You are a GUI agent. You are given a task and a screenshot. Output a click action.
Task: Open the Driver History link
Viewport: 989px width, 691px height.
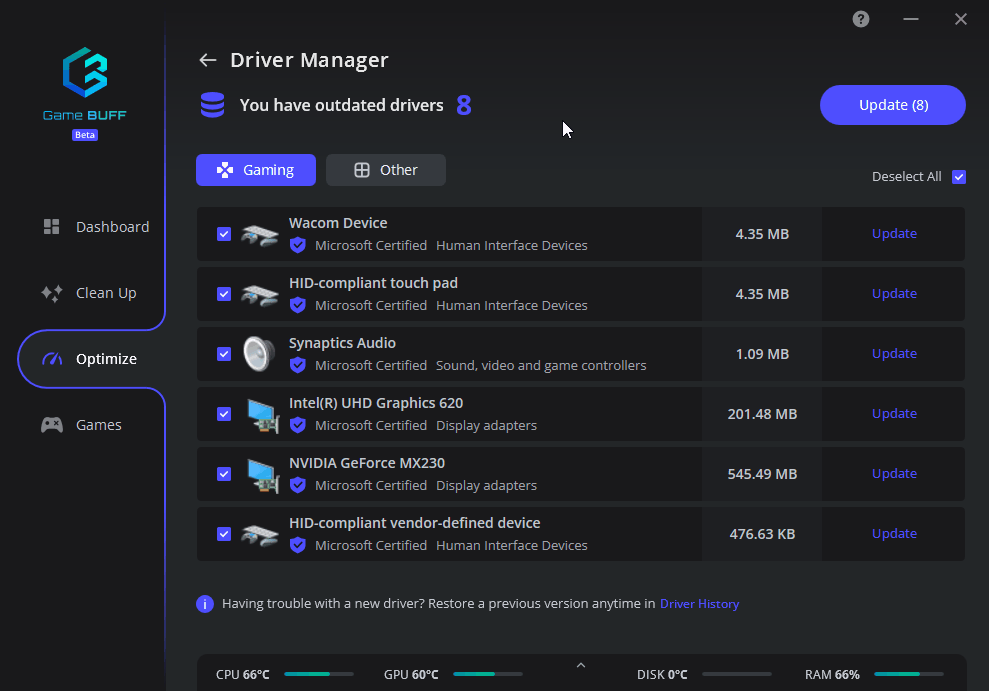point(699,604)
